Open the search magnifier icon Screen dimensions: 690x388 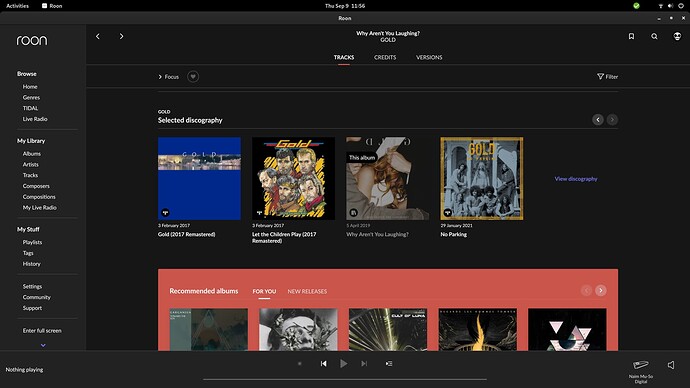coord(654,37)
